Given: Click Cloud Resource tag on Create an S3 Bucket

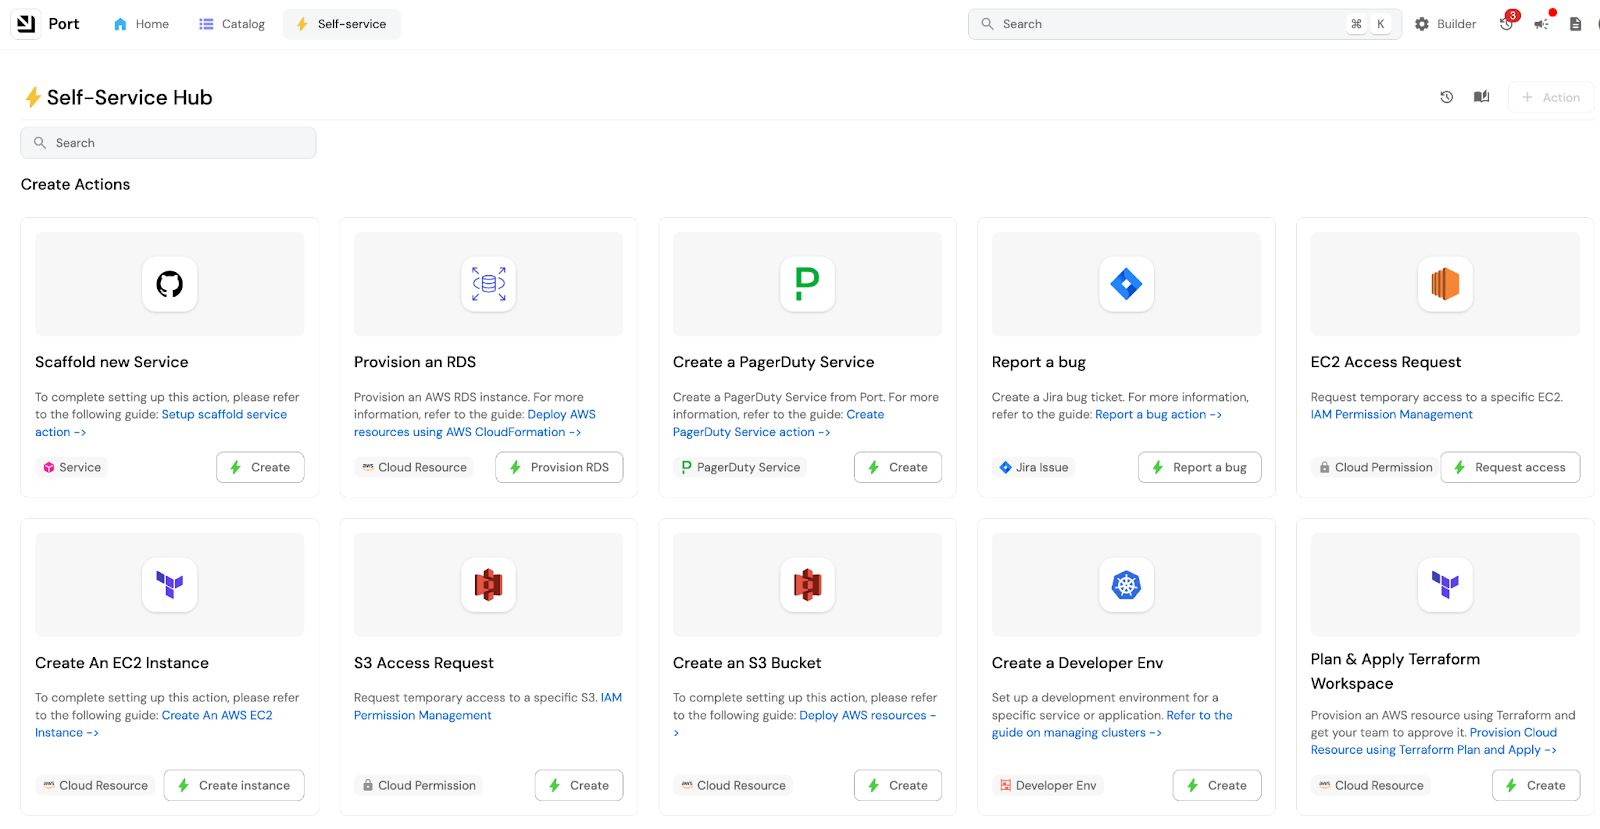Looking at the screenshot, I should tap(733, 785).
